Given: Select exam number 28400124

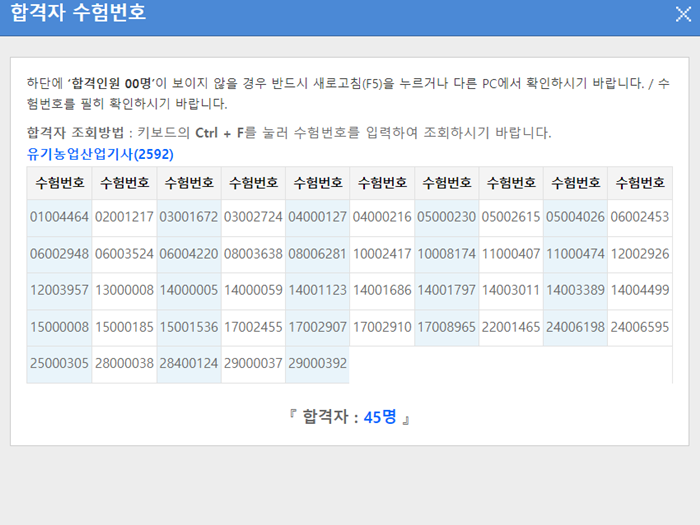Looking at the screenshot, I should coord(189,363).
